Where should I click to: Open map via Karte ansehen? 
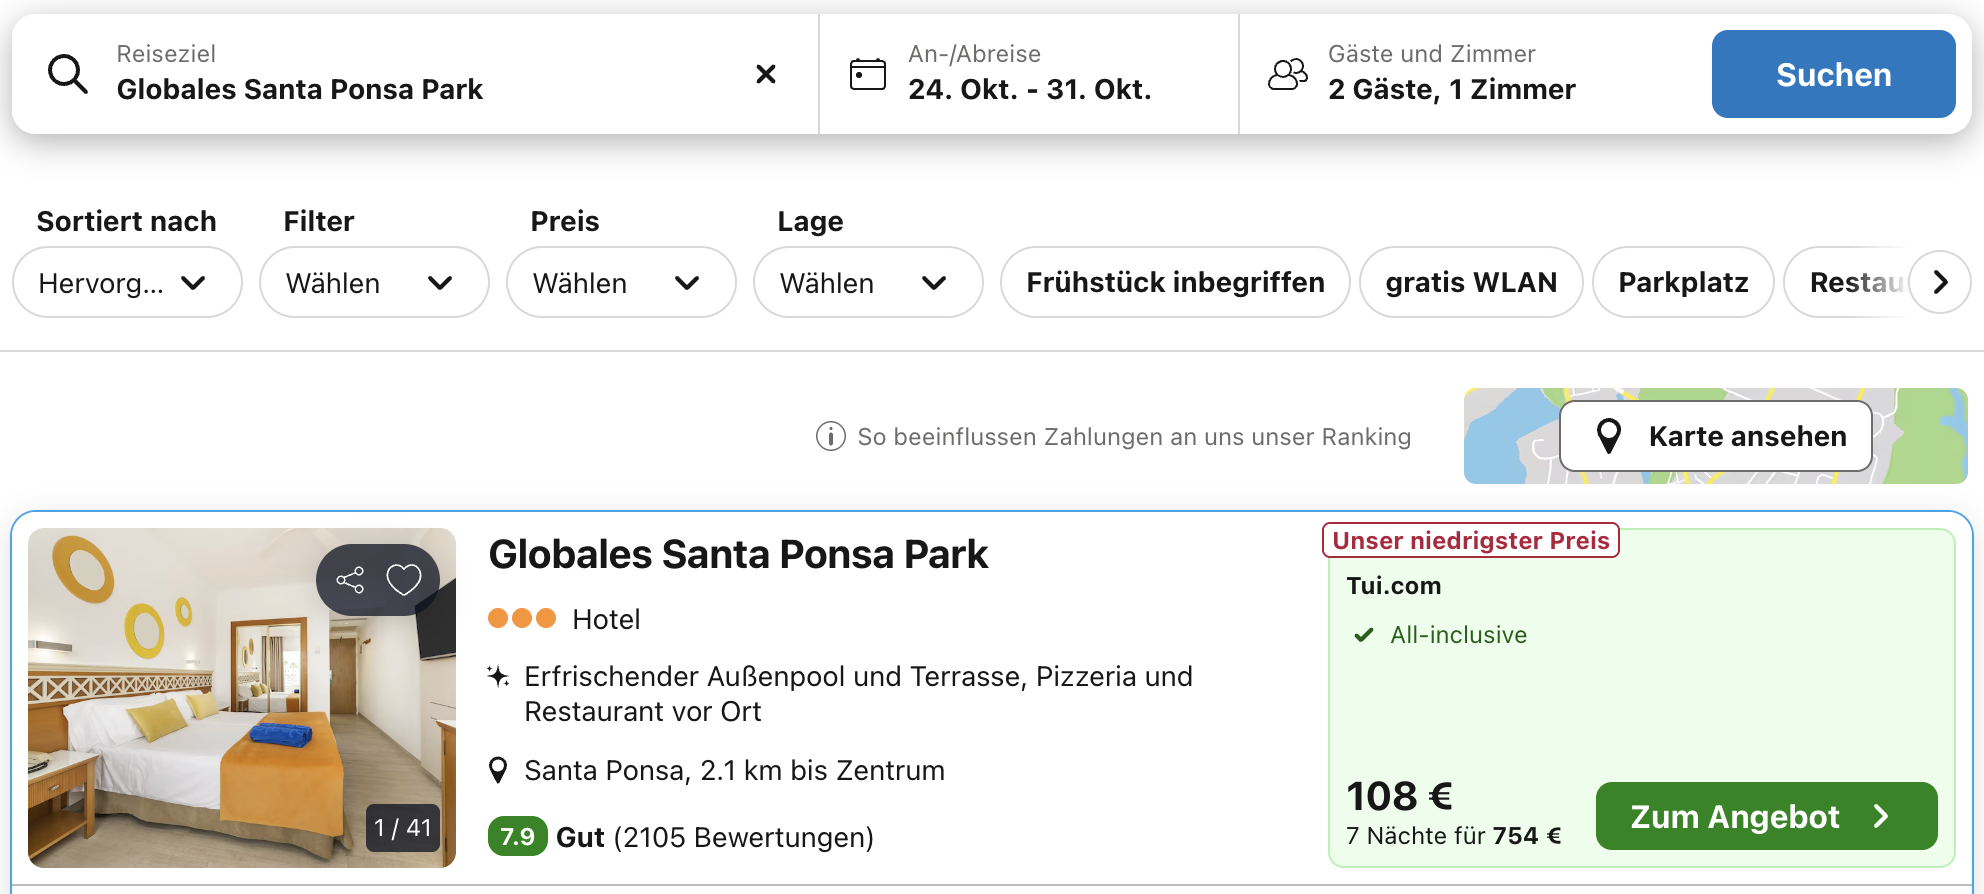click(1715, 437)
